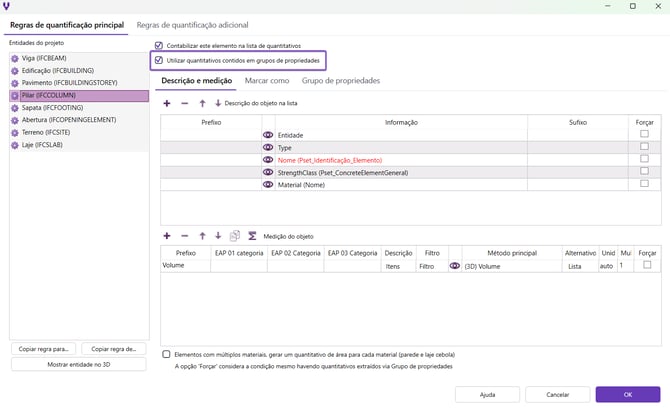Switch to Regras de quantificação adicional tab
This screenshot has width=670, height=408.
[x=192, y=25]
